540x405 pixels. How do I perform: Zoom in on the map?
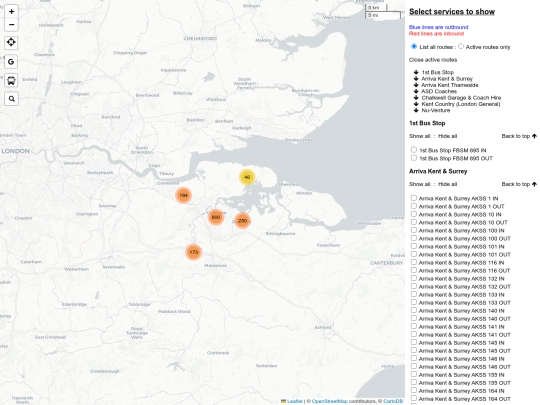[11, 11]
